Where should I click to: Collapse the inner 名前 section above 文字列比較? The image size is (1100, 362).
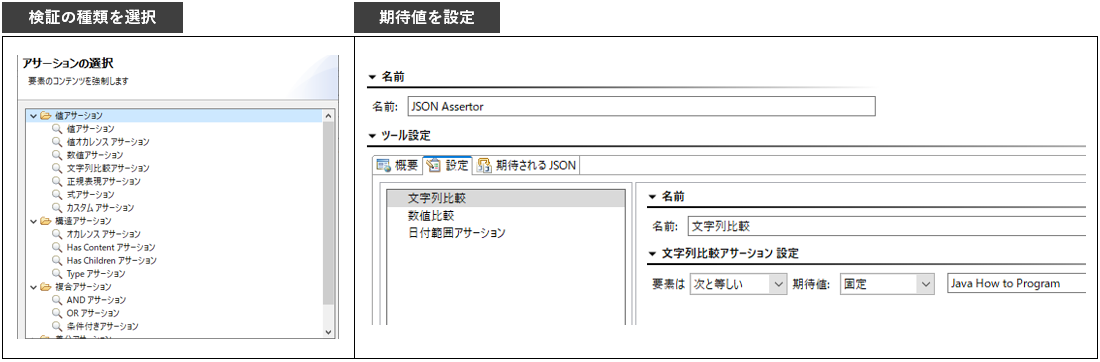tap(652, 197)
